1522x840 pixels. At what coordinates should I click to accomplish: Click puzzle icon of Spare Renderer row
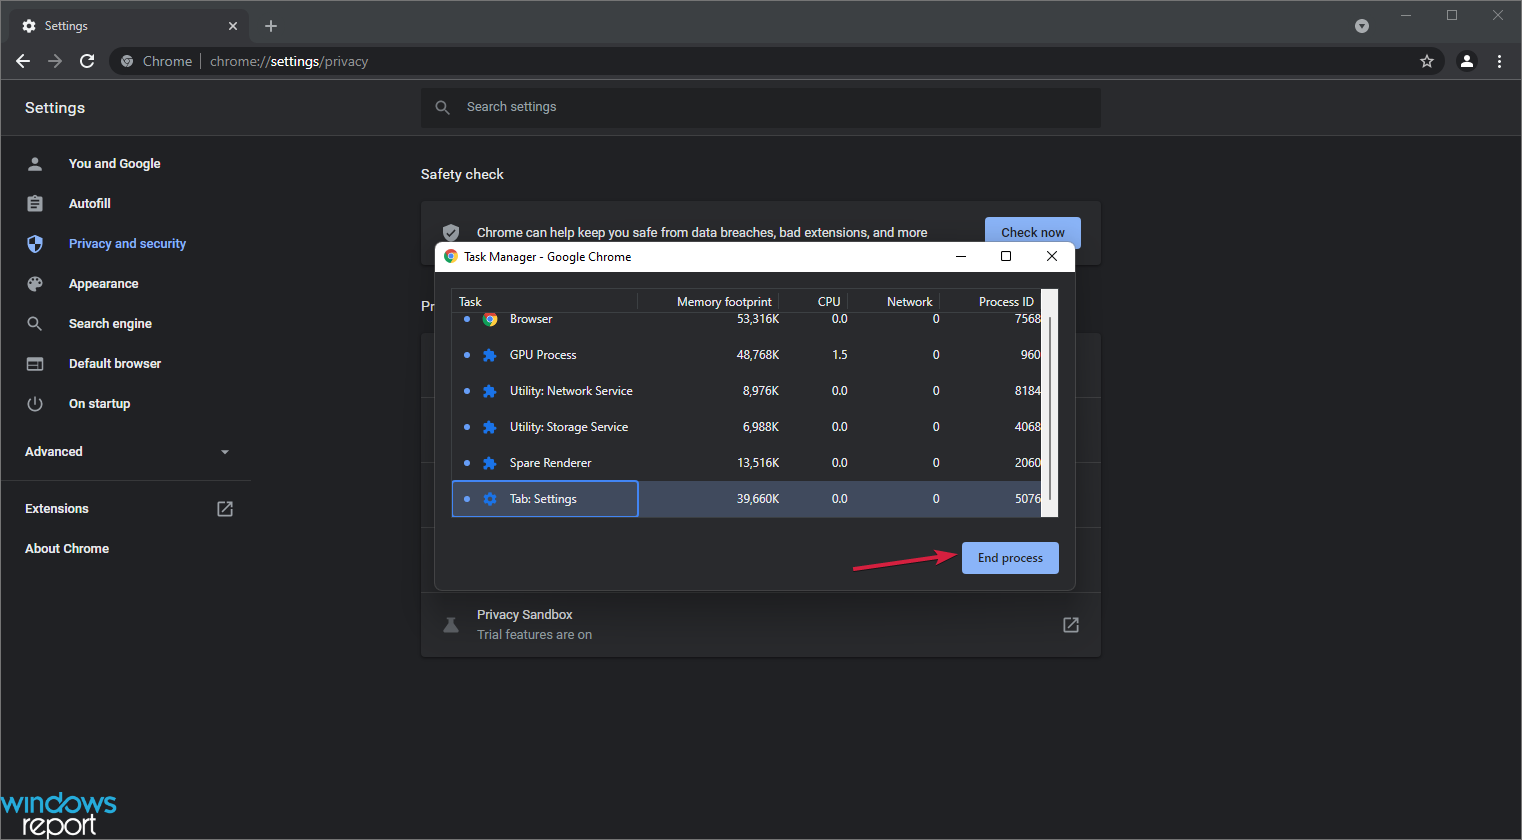(x=490, y=463)
